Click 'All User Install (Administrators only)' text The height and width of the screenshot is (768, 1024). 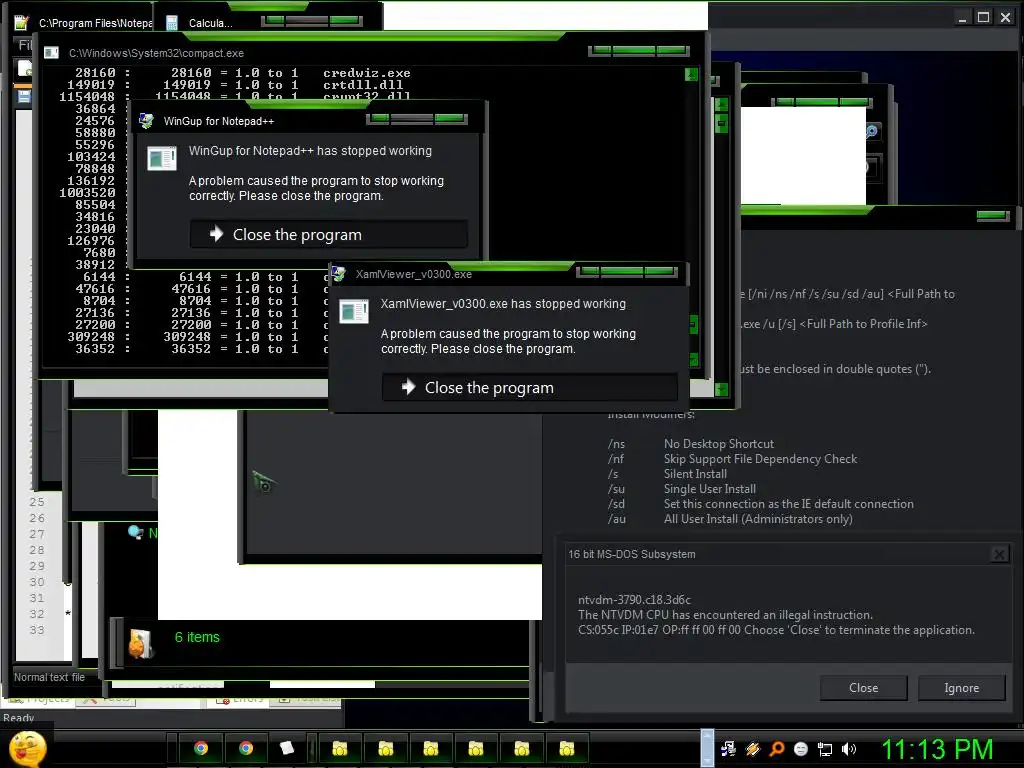coord(758,519)
